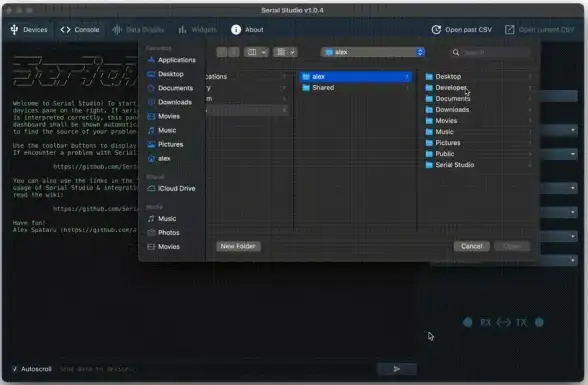
Task: Click the file dialog search field
Action: pos(490,52)
